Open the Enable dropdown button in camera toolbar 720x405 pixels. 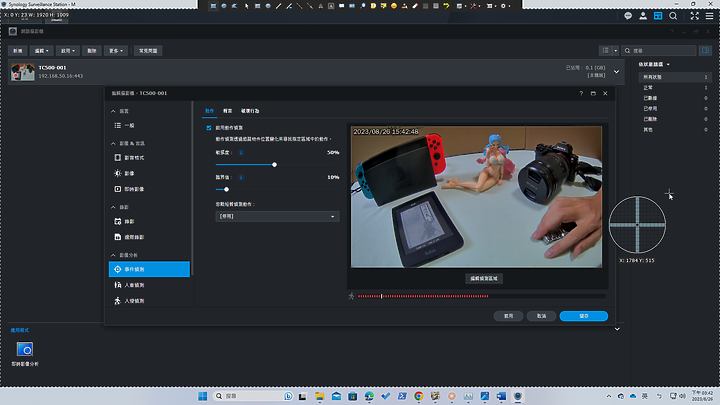[68, 51]
